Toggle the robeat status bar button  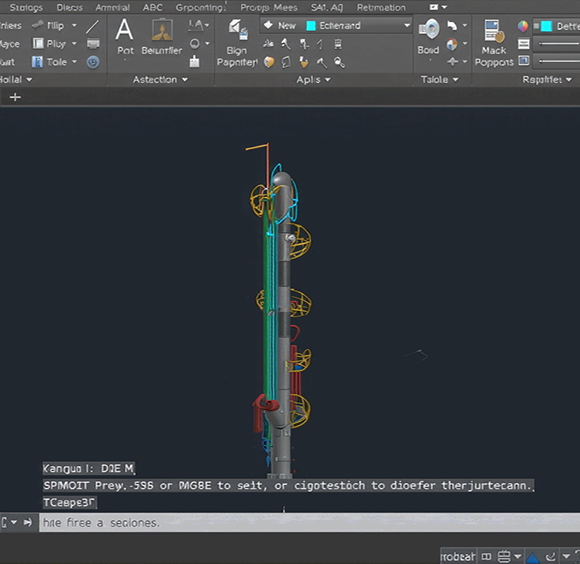click(x=458, y=556)
